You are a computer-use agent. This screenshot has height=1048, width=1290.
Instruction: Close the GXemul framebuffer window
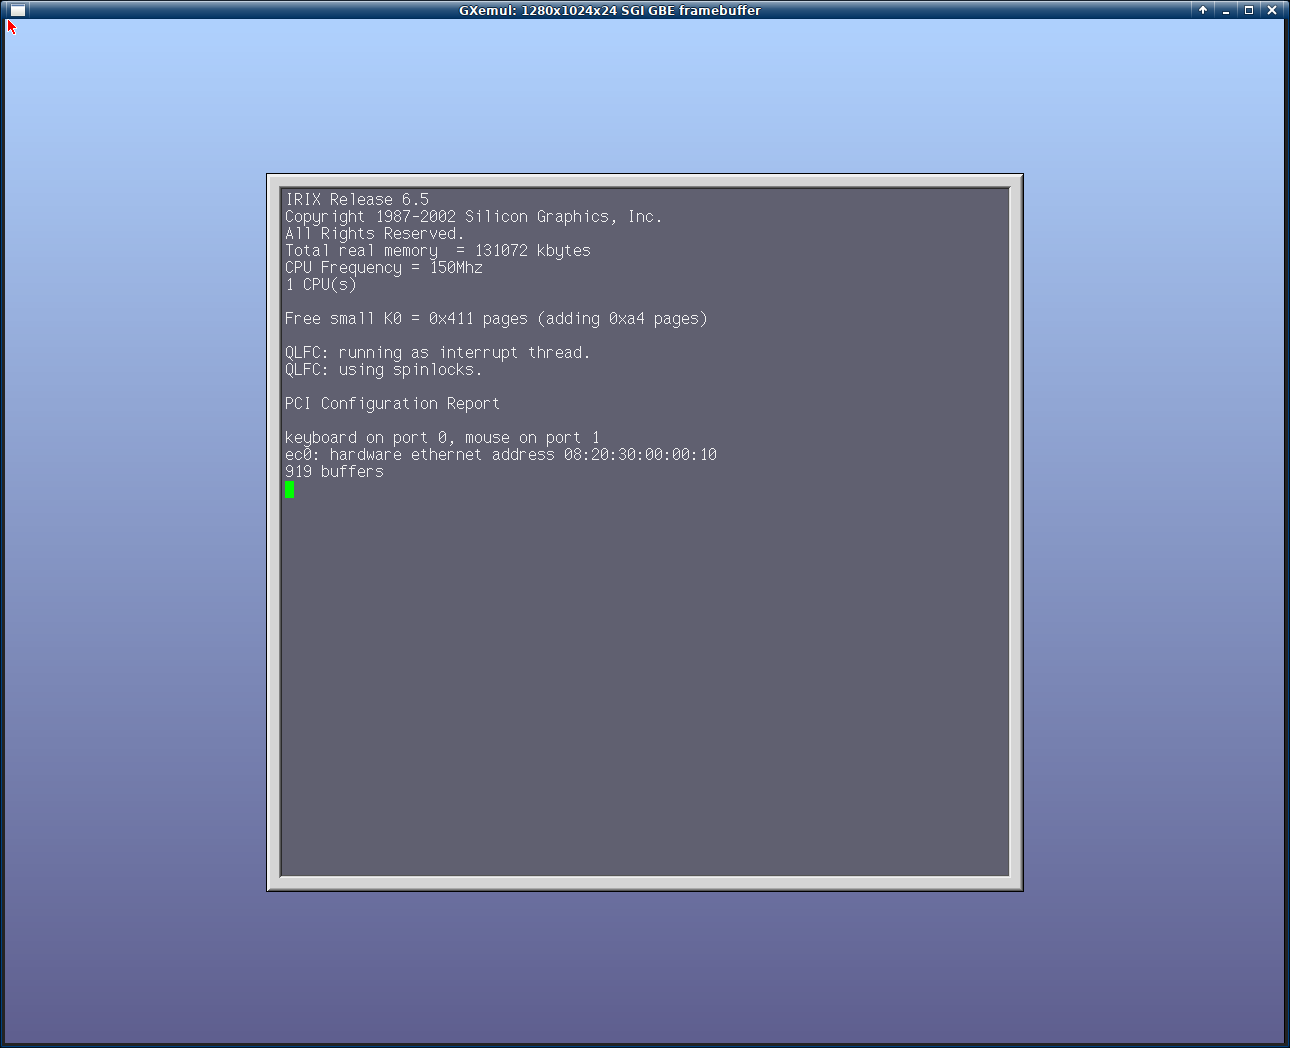(1272, 10)
